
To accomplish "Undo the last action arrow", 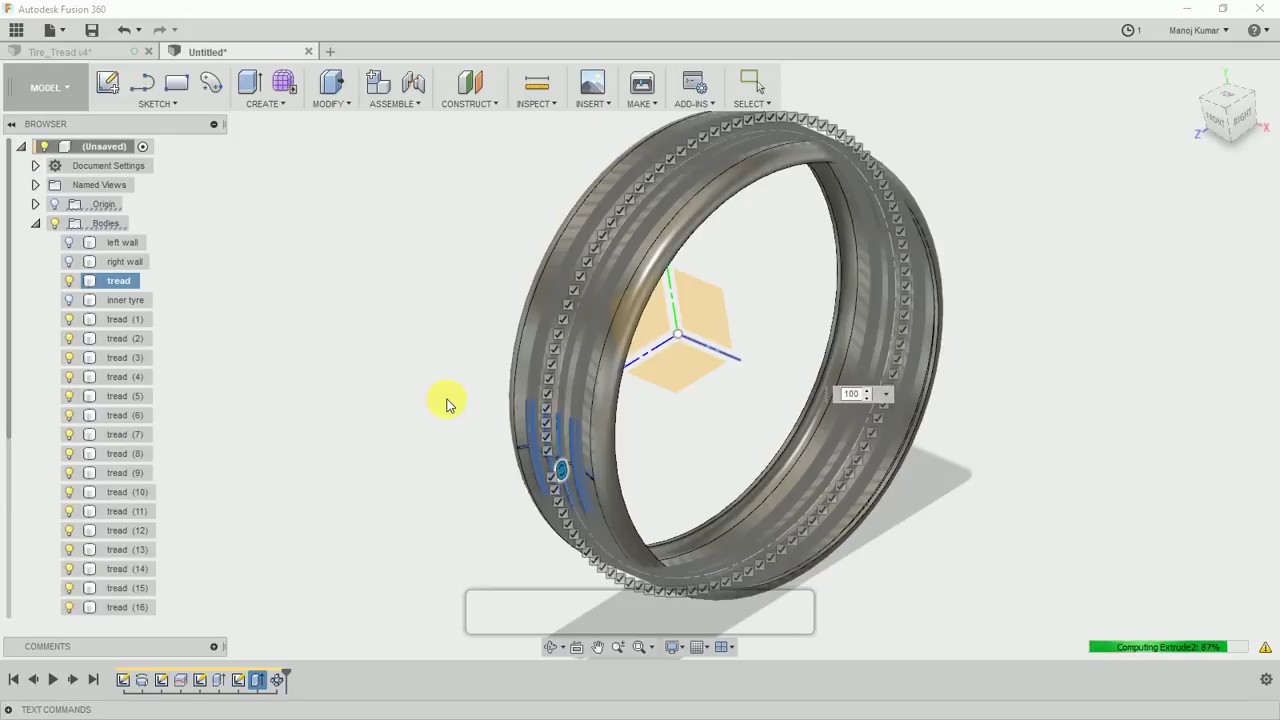I will pos(124,30).
